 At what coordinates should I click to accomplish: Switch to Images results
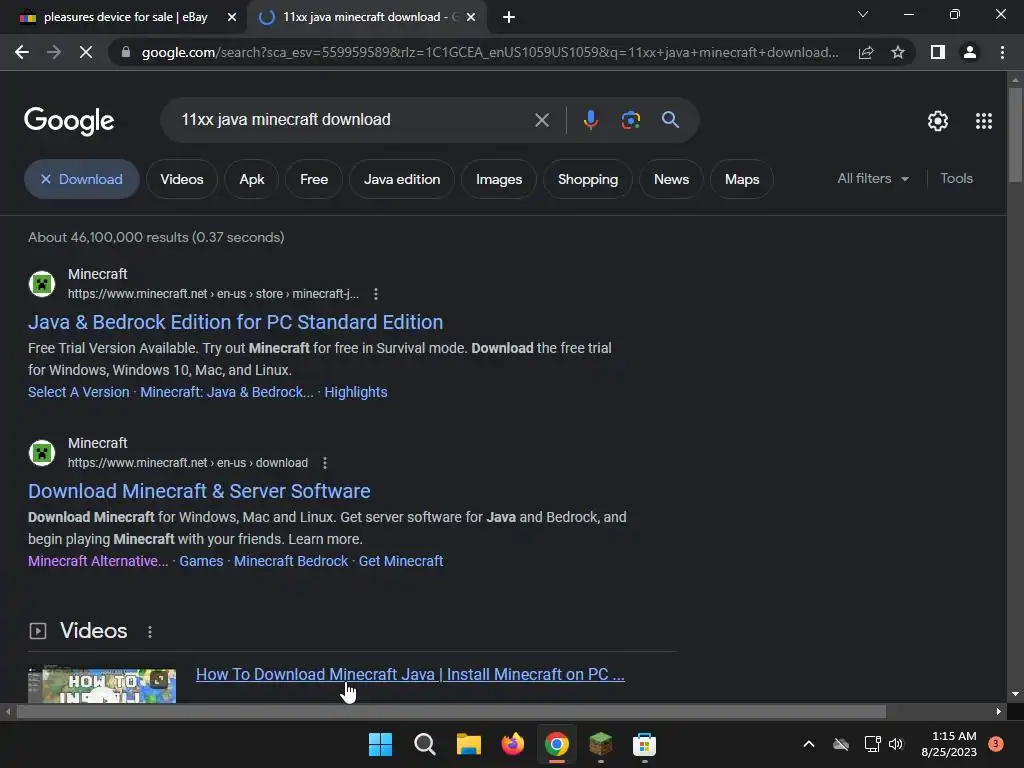[x=499, y=179]
